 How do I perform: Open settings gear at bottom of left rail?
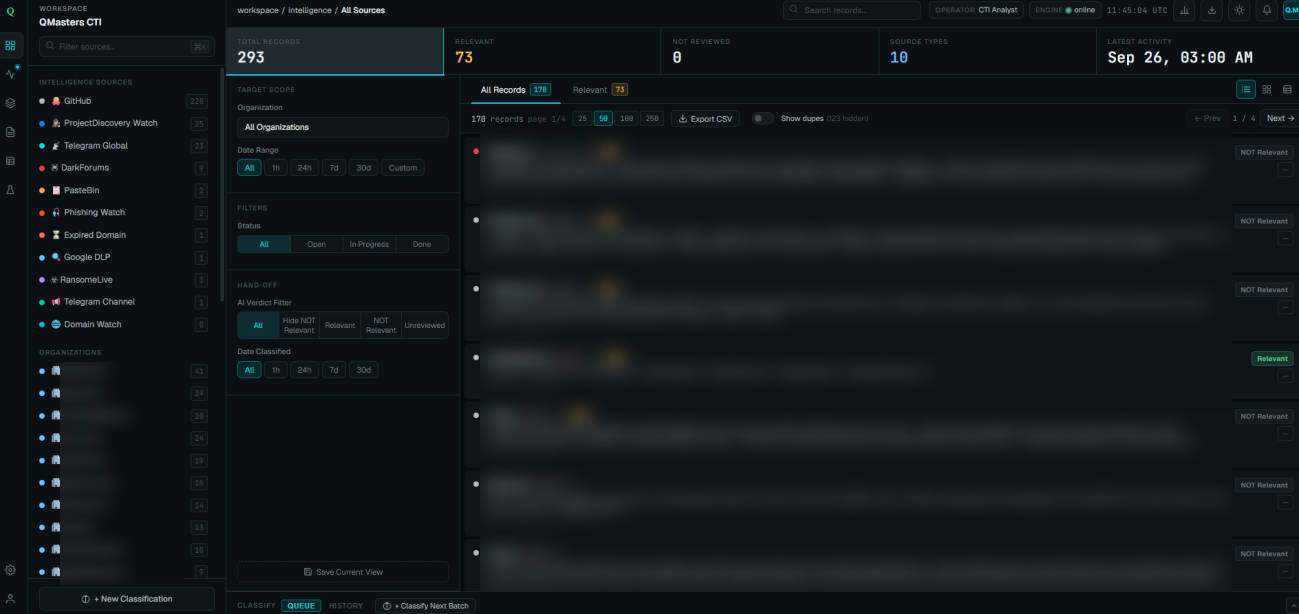pyautogui.click(x=10, y=570)
